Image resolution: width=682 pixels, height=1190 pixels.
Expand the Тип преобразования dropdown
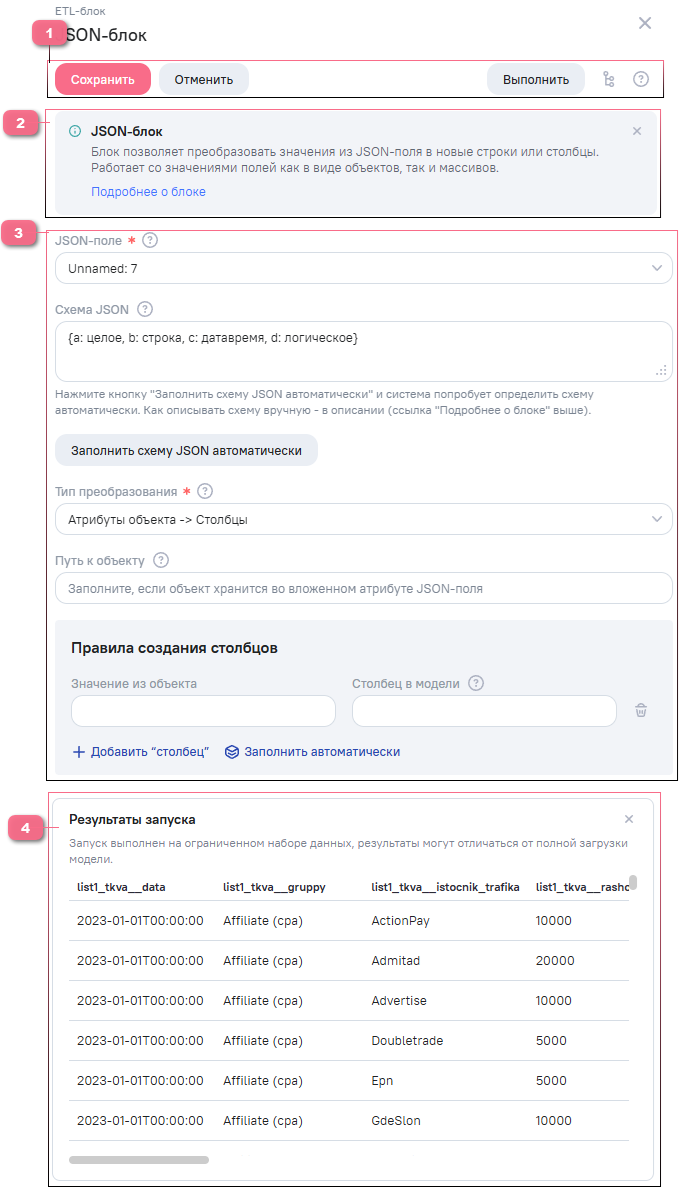[x=363, y=519]
